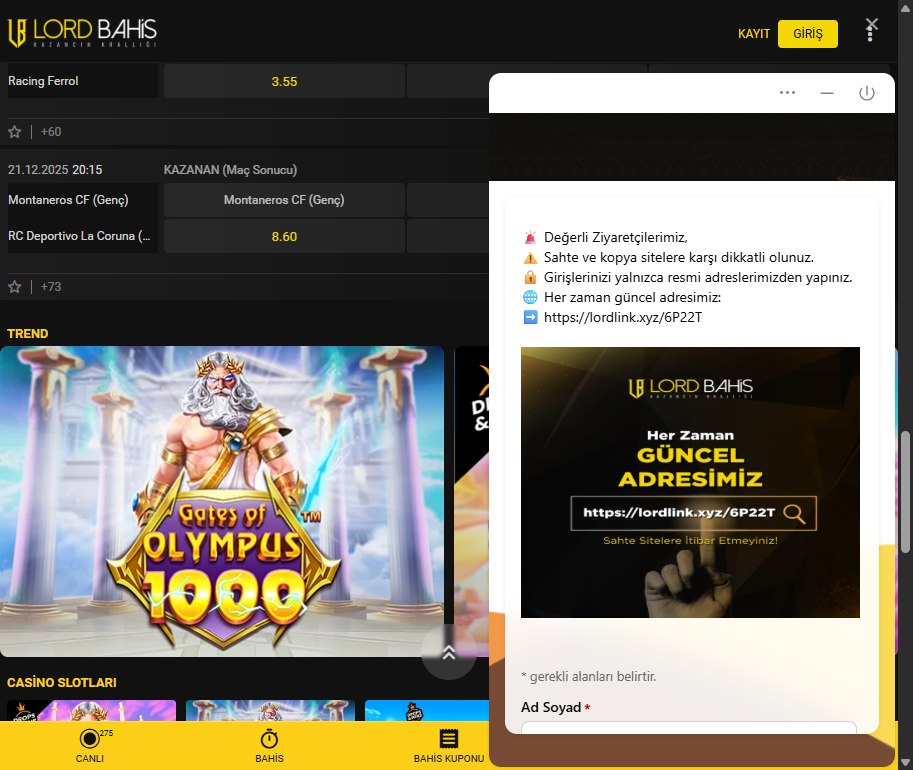Viewport: 913px width, 770px height.
Task: Click the KAYIT register link
Action: point(753,34)
